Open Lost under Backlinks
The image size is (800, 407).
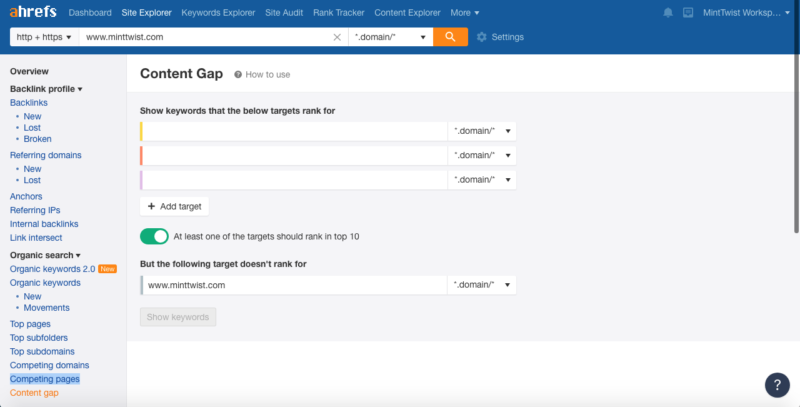32,128
